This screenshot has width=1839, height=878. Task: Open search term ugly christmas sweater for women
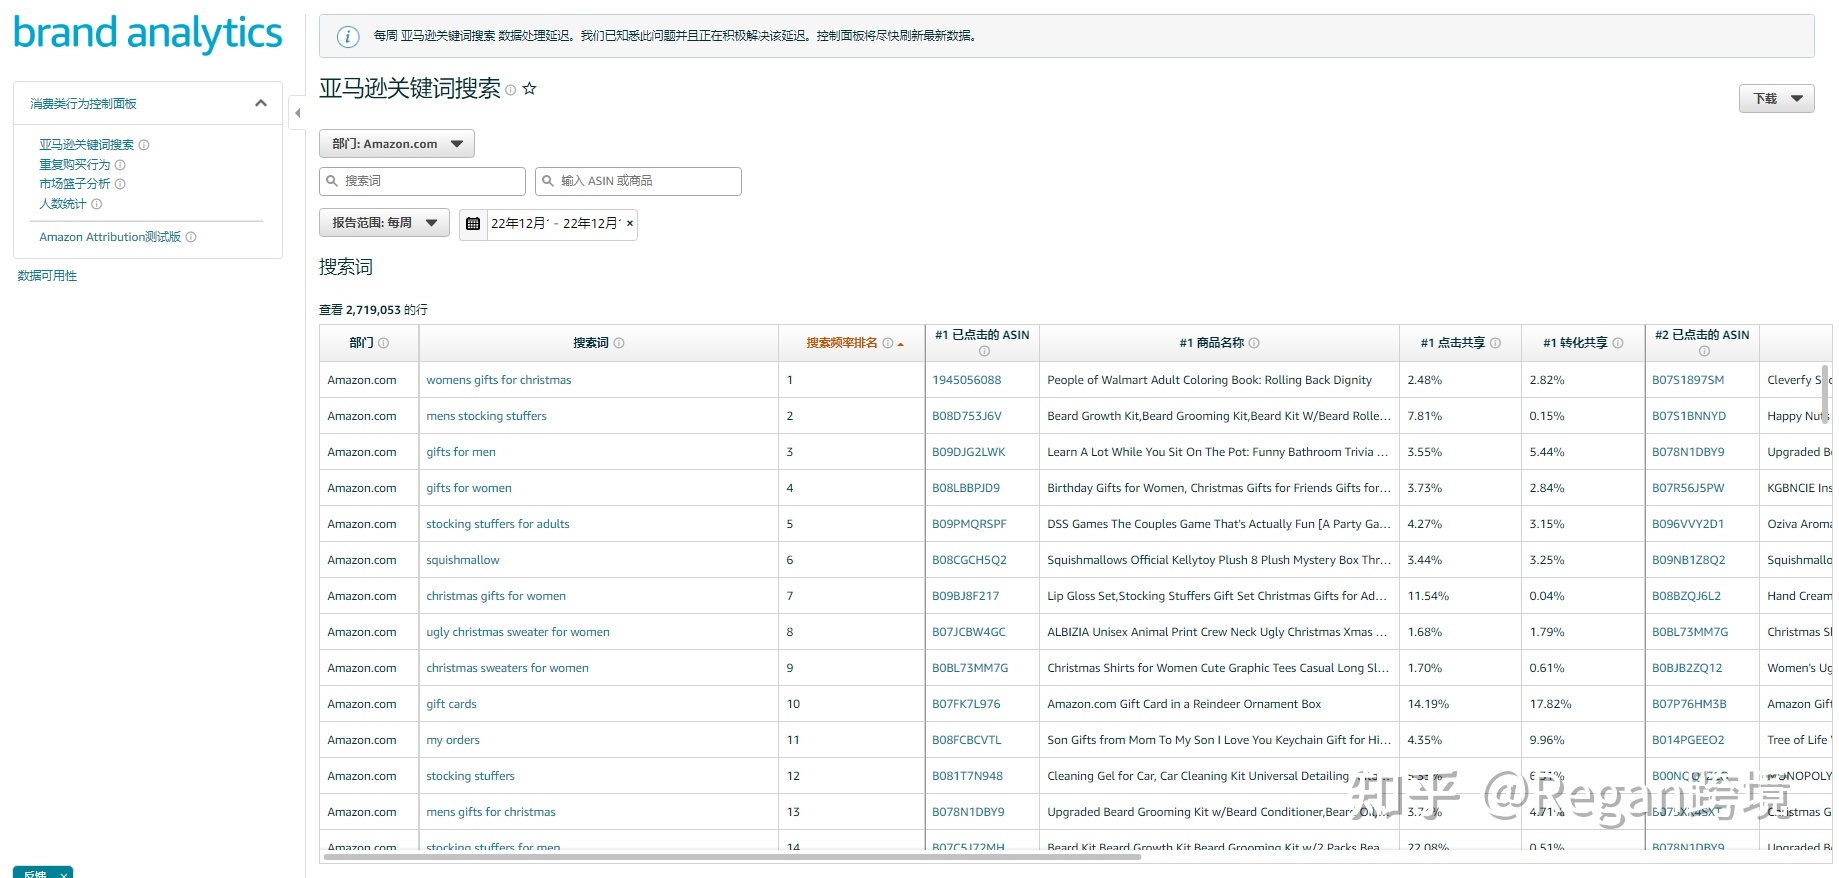[518, 632]
